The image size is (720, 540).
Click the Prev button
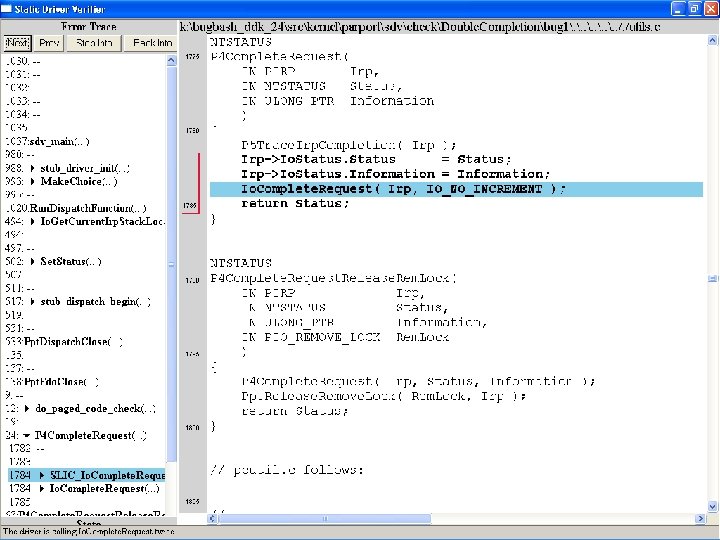[x=49, y=43]
